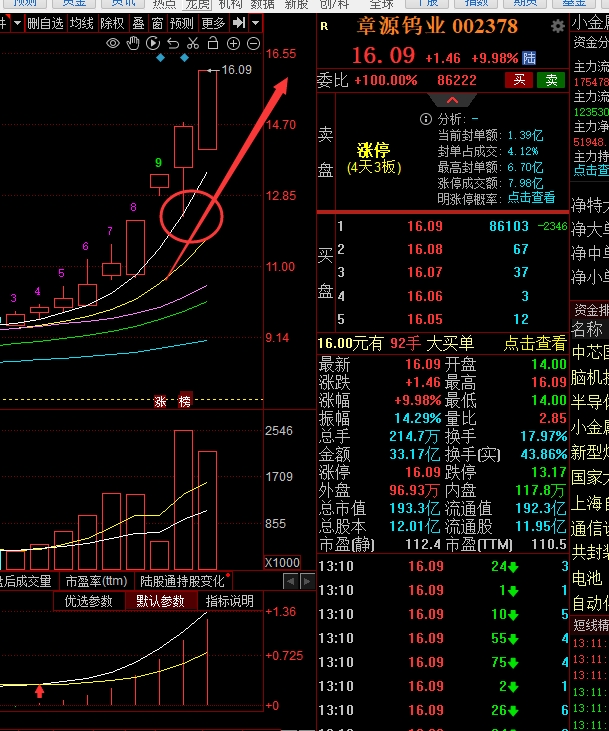Open 点击查看 for large buy orders
609x731 pixels.
pos(535,344)
